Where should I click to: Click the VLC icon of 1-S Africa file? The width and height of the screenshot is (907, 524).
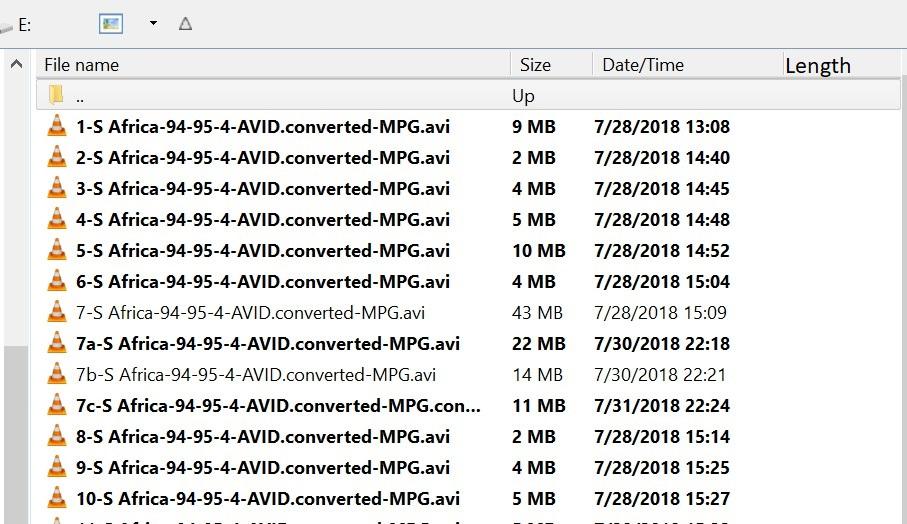click(57, 126)
